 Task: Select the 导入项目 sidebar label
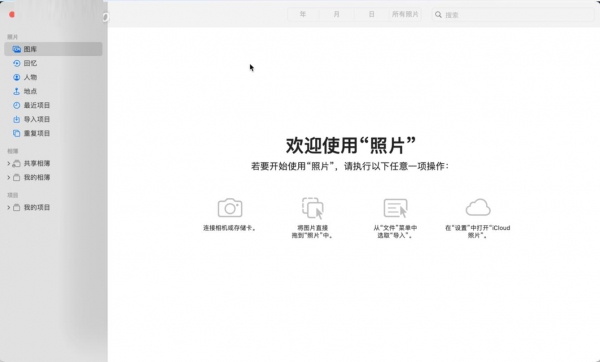click(x=37, y=119)
